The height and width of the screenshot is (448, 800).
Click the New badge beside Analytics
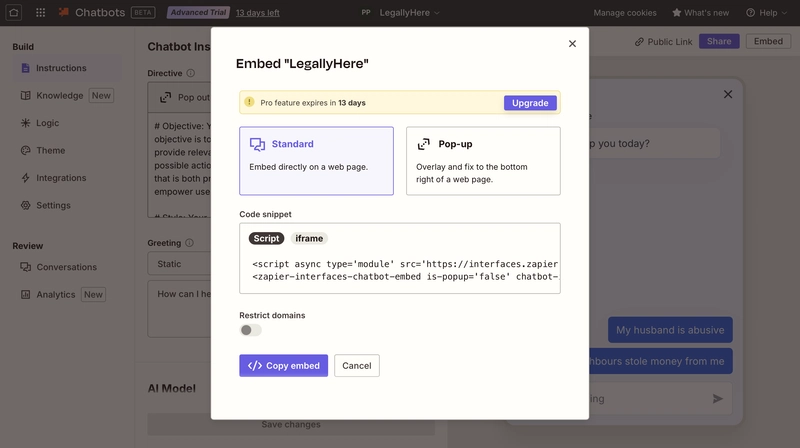93,294
